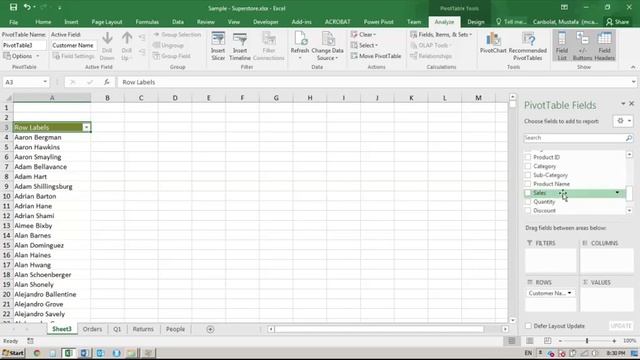
Task: Click the zoom slider handle
Action: [587, 340]
